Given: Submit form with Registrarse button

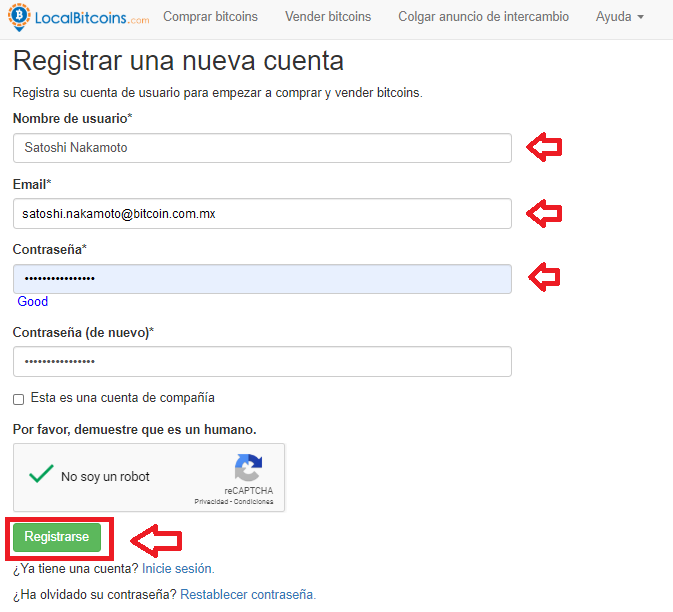Looking at the screenshot, I should (x=57, y=537).
